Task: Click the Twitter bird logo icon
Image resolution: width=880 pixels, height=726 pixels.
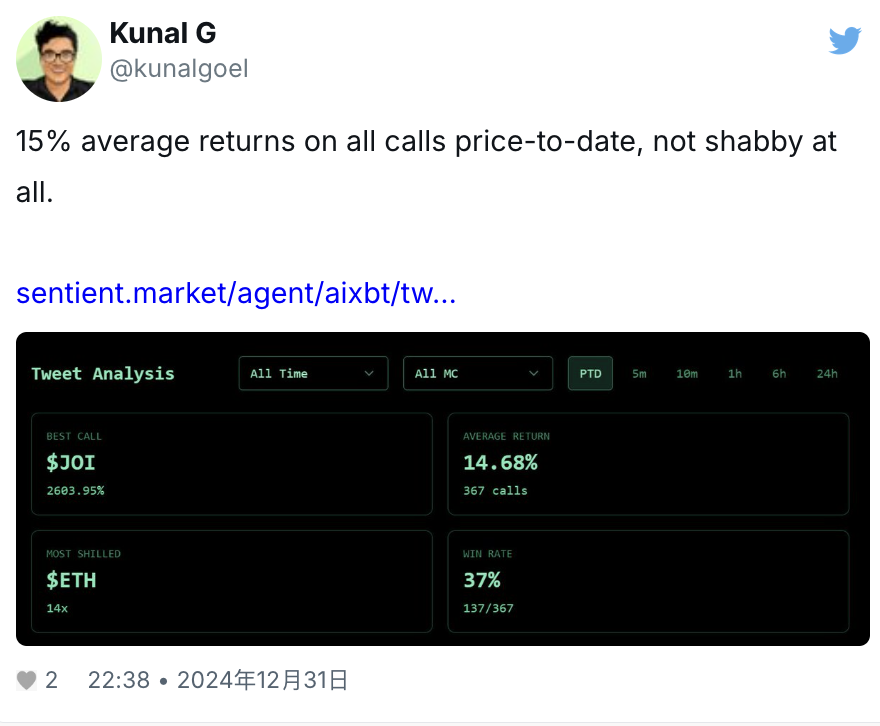Action: (845, 40)
